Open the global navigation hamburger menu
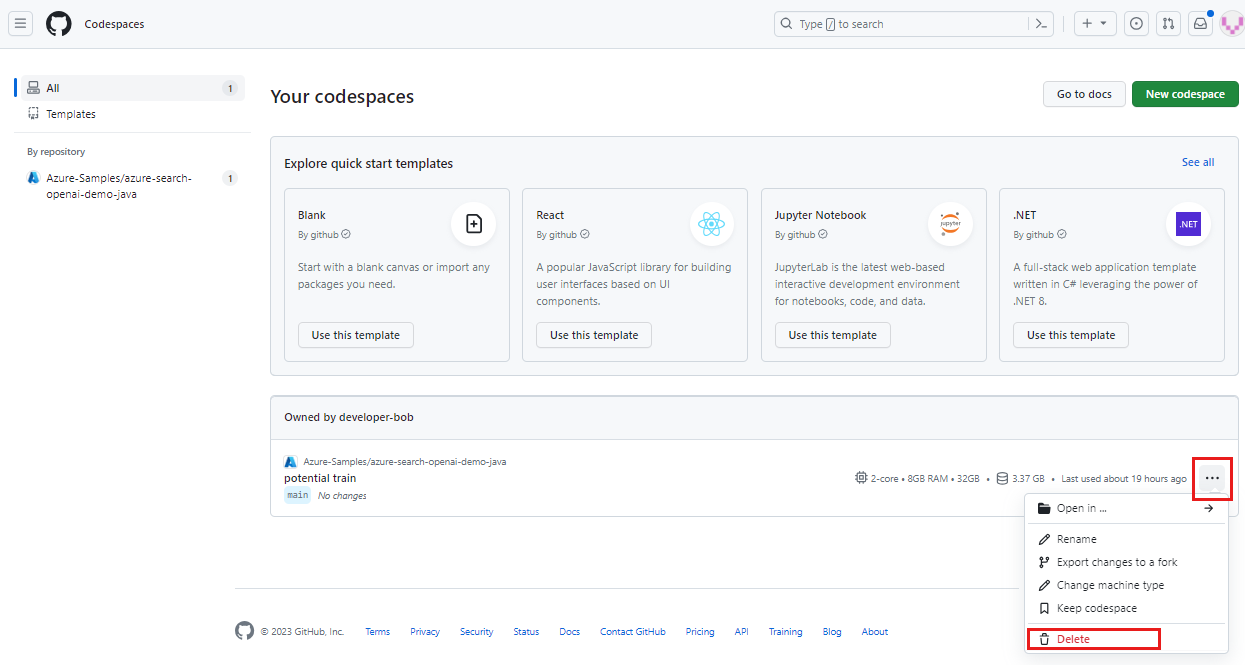1245x665 pixels. tap(20, 23)
